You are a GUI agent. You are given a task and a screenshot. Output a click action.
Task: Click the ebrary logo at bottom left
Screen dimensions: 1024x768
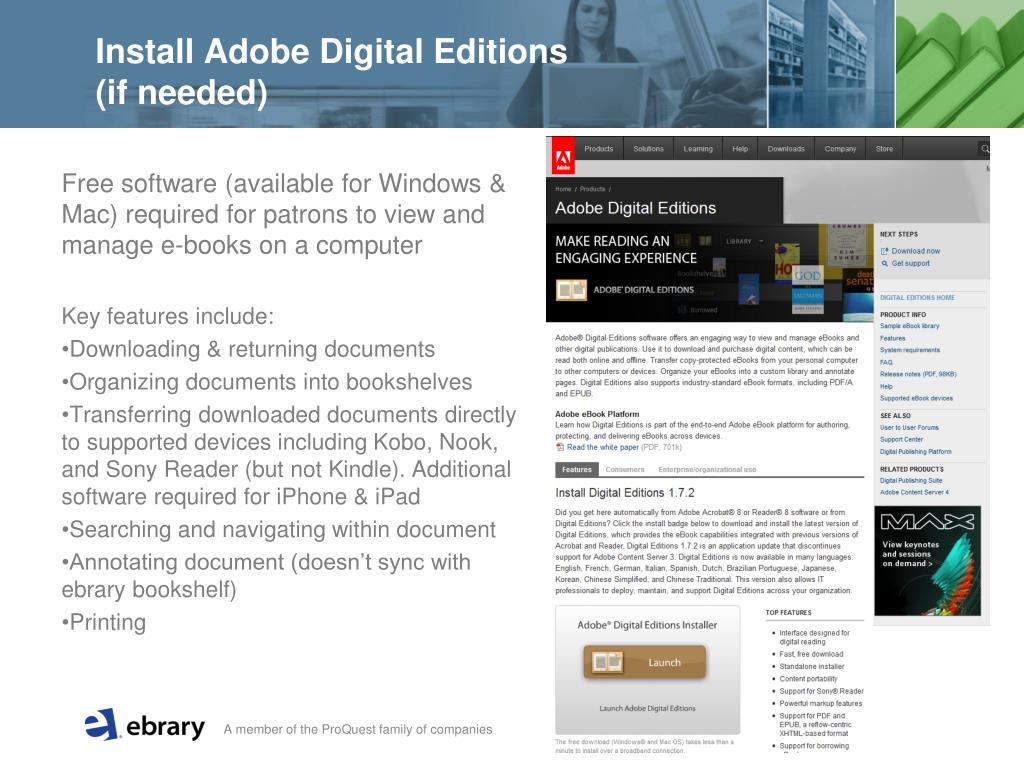[145, 725]
